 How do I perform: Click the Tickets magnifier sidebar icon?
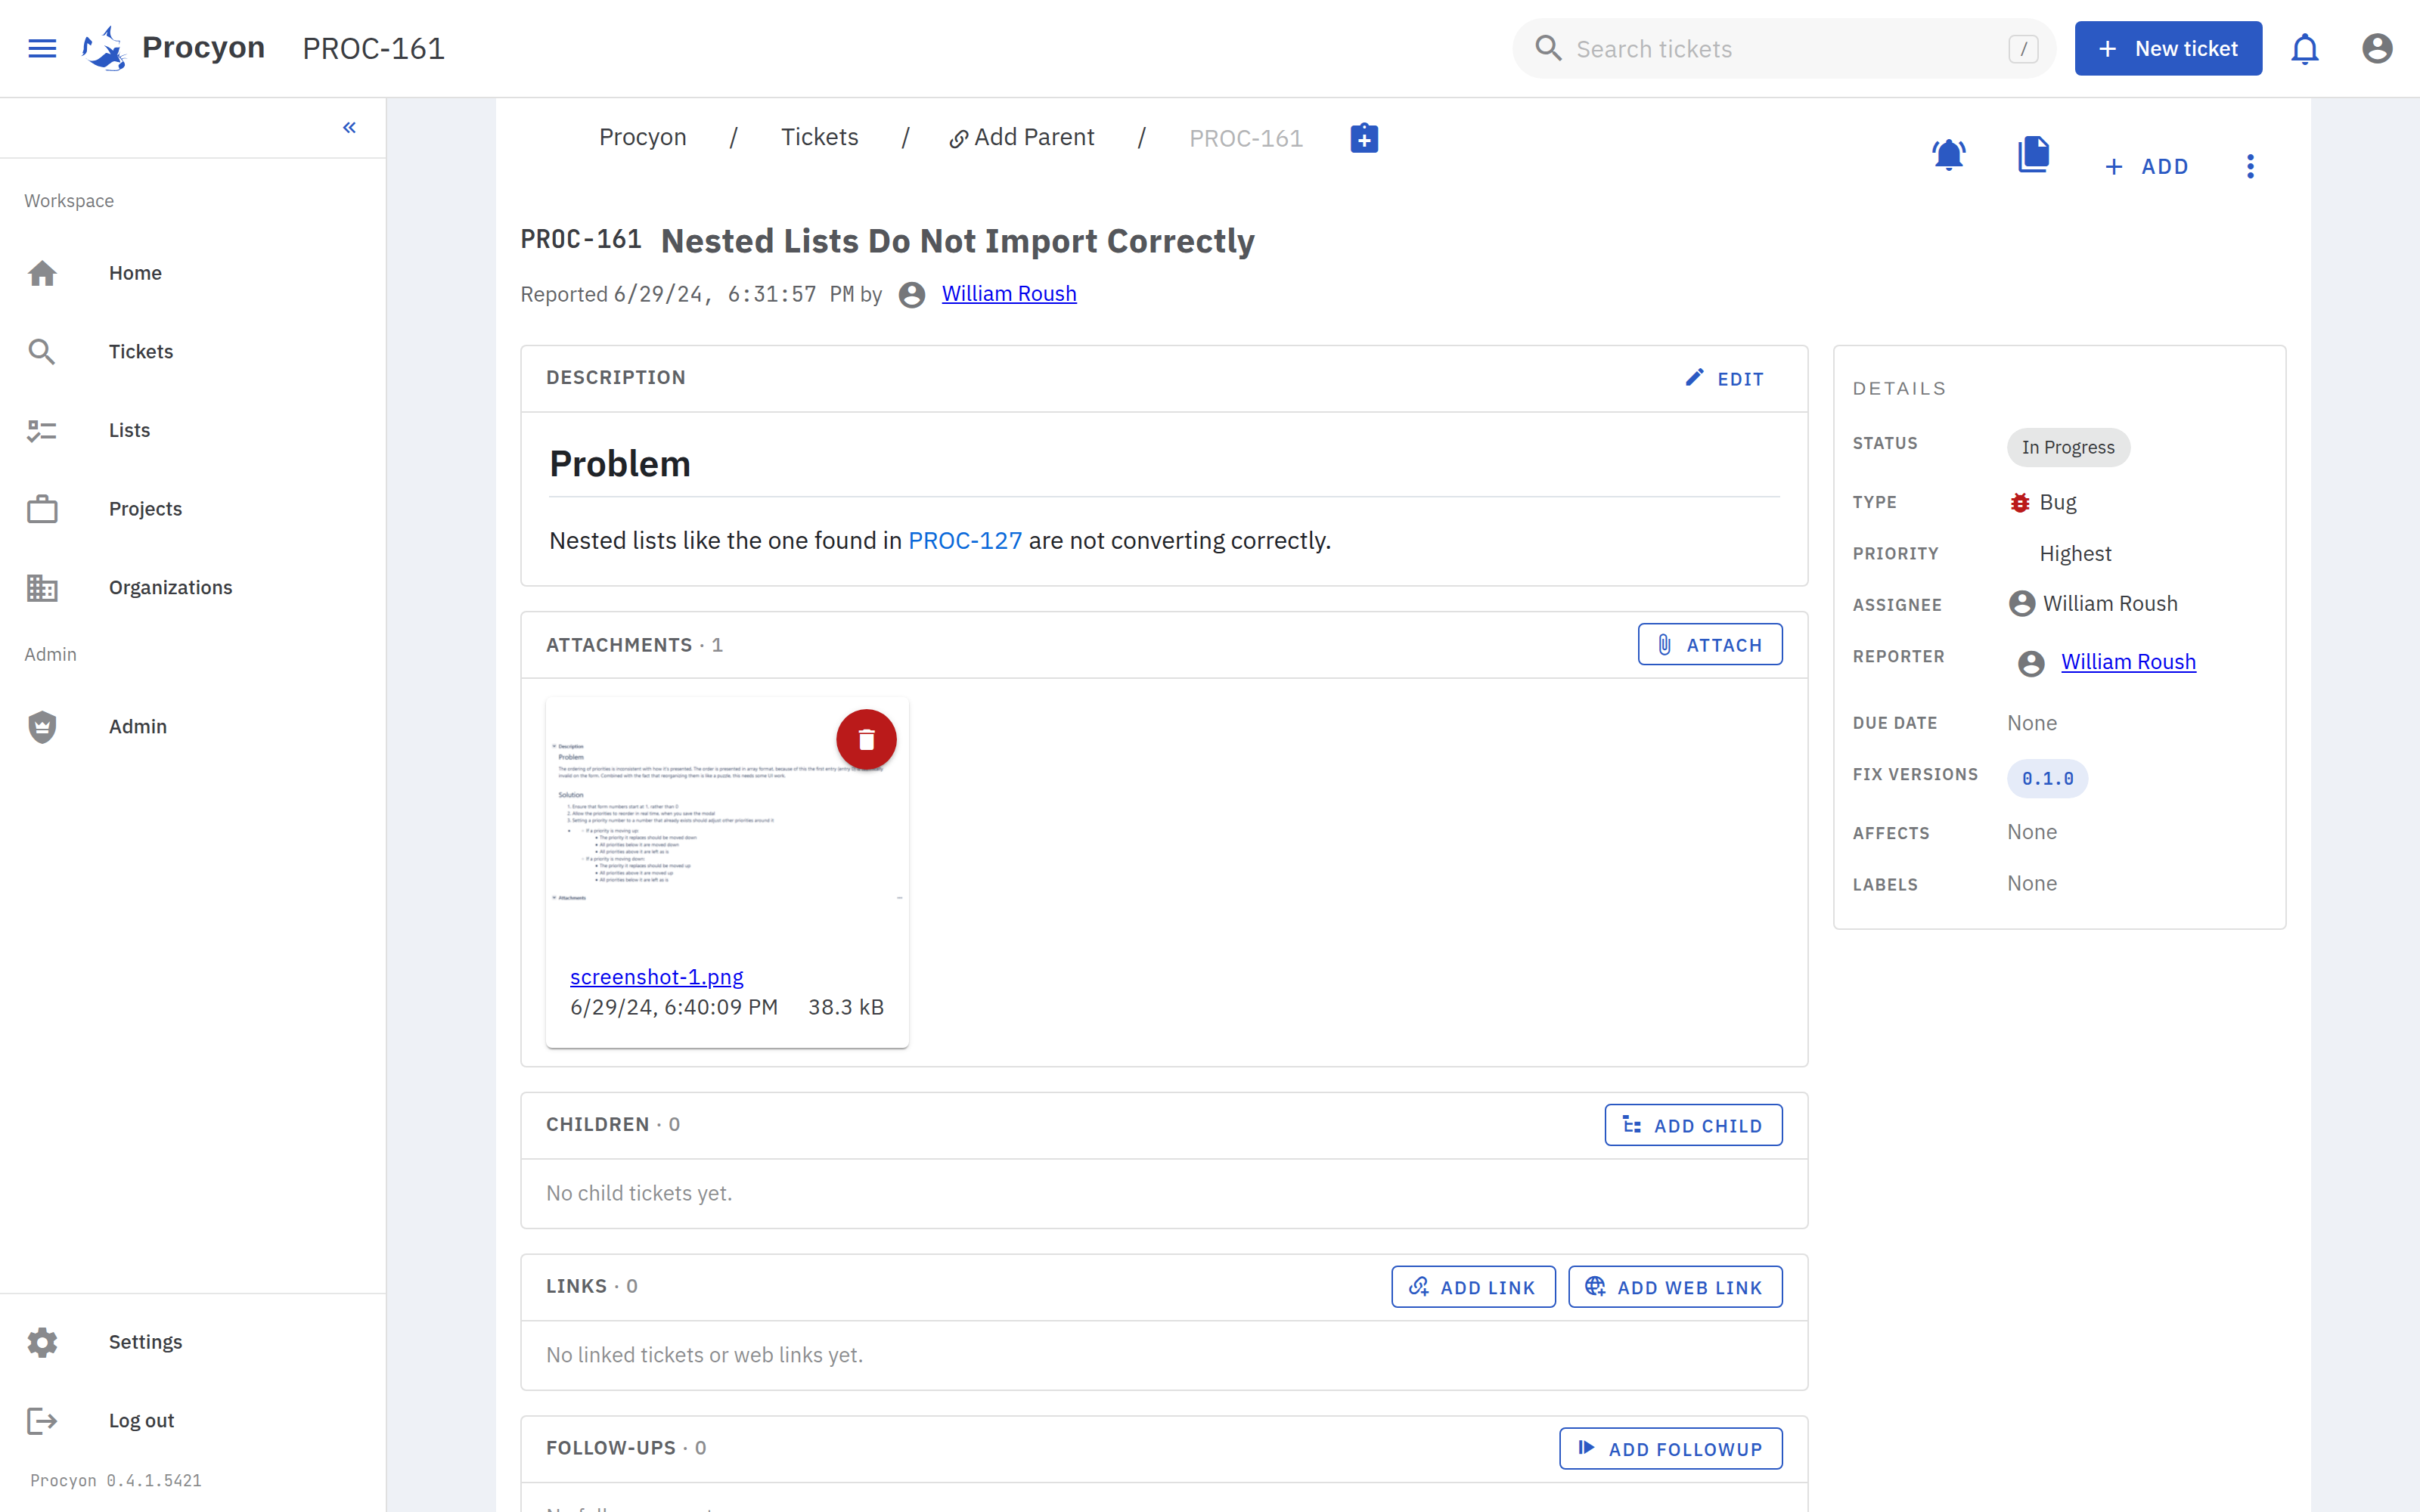tap(42, 352)
